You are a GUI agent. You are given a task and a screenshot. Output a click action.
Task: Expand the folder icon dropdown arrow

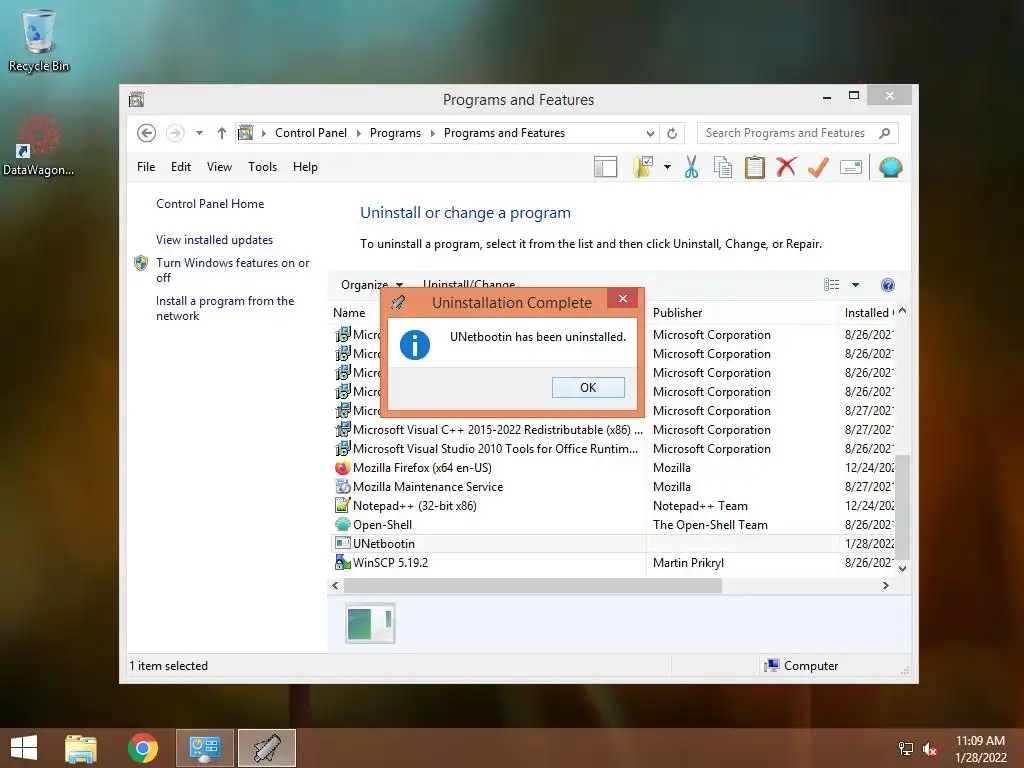tap(667, 167)
